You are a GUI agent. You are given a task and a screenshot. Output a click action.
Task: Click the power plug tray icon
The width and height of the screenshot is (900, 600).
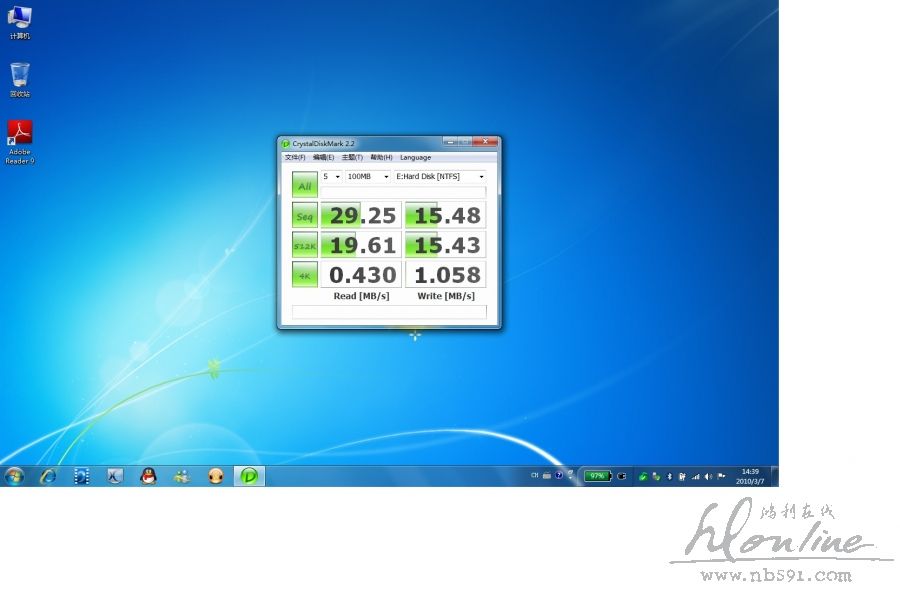622,476
